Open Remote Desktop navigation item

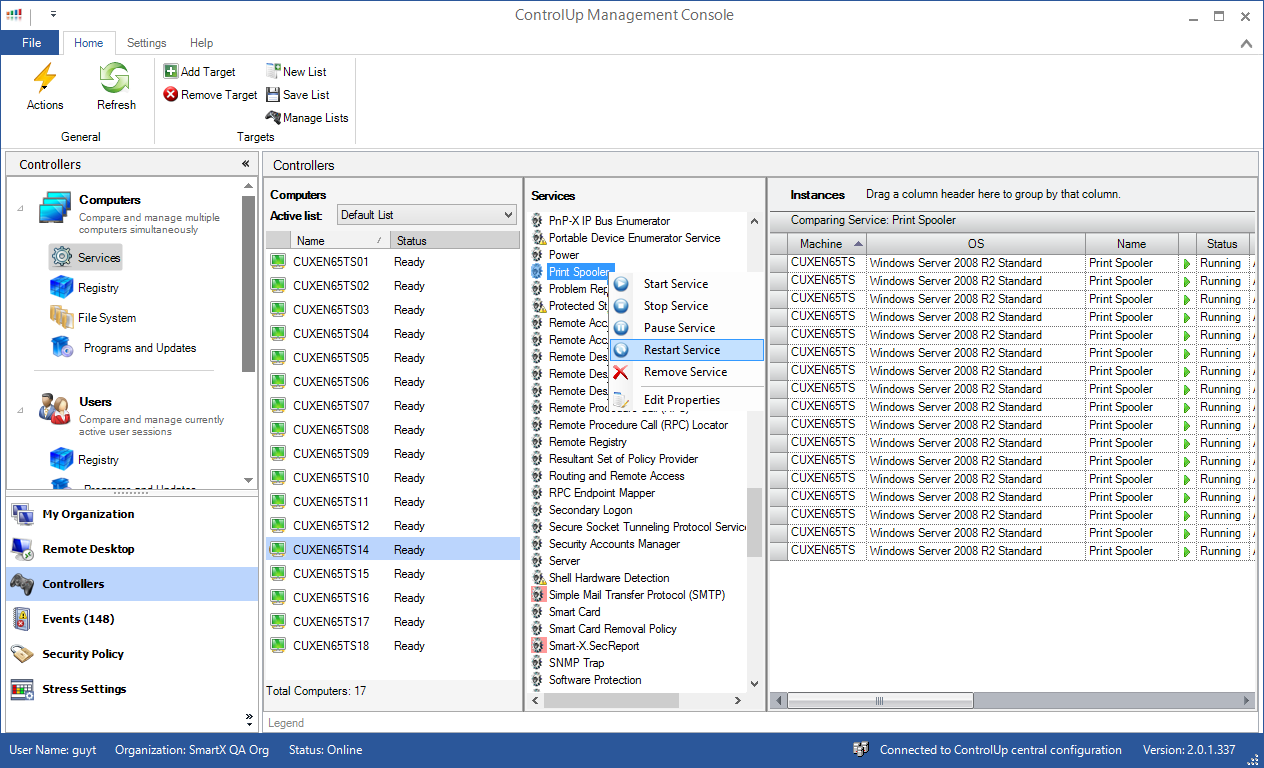click(x=132, y=549)
